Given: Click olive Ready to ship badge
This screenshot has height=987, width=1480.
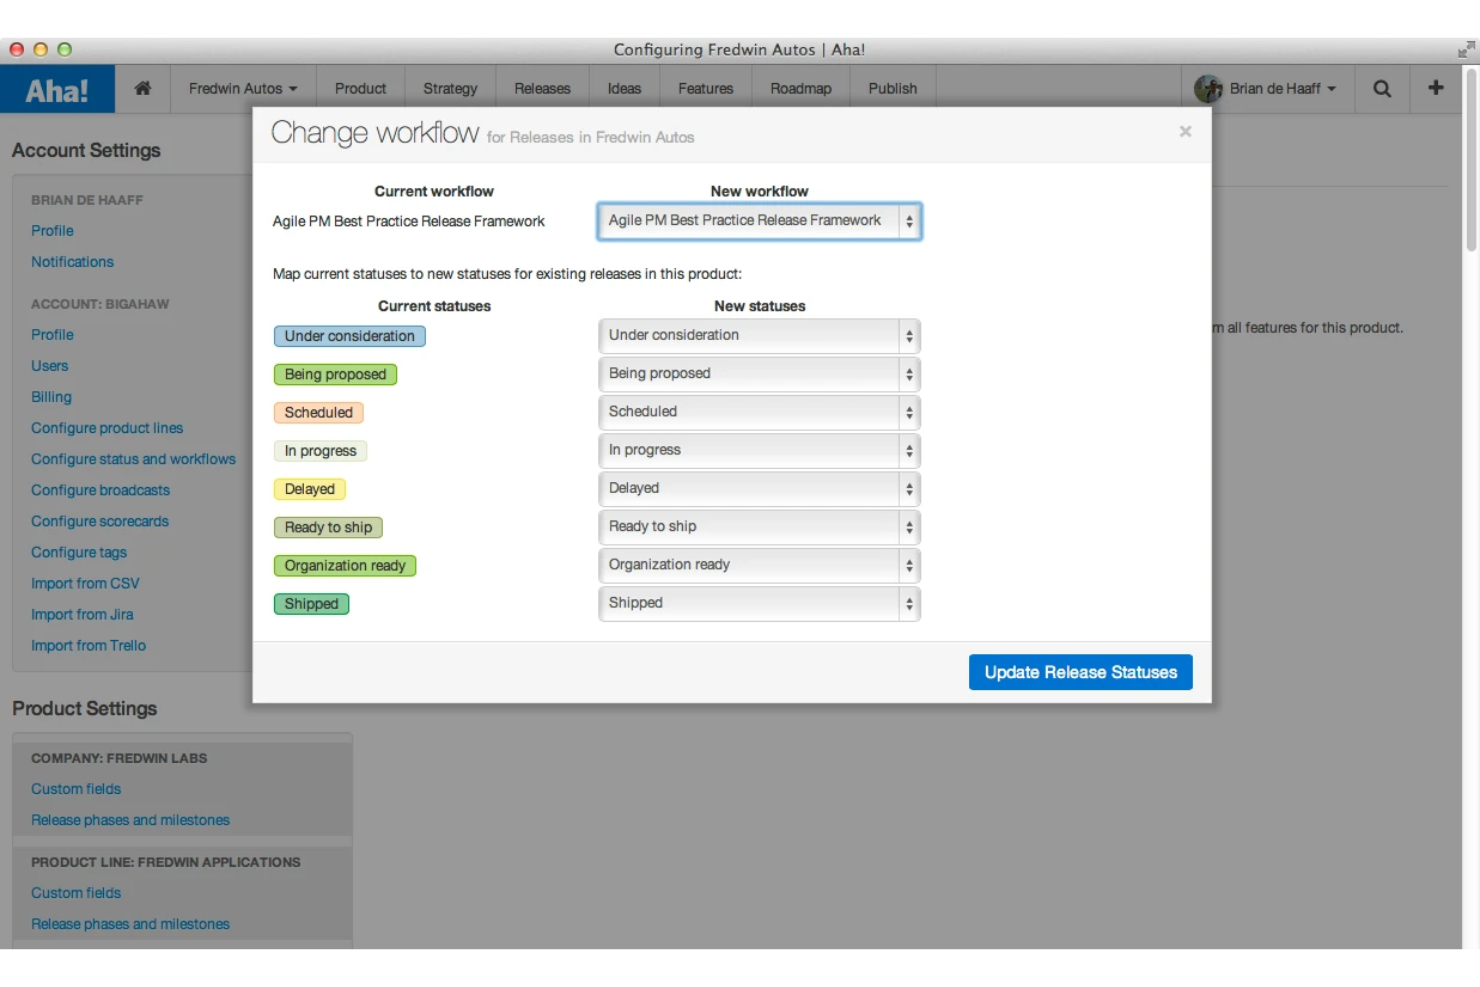Looking at the screenshot, I should [x=328, y=527].
